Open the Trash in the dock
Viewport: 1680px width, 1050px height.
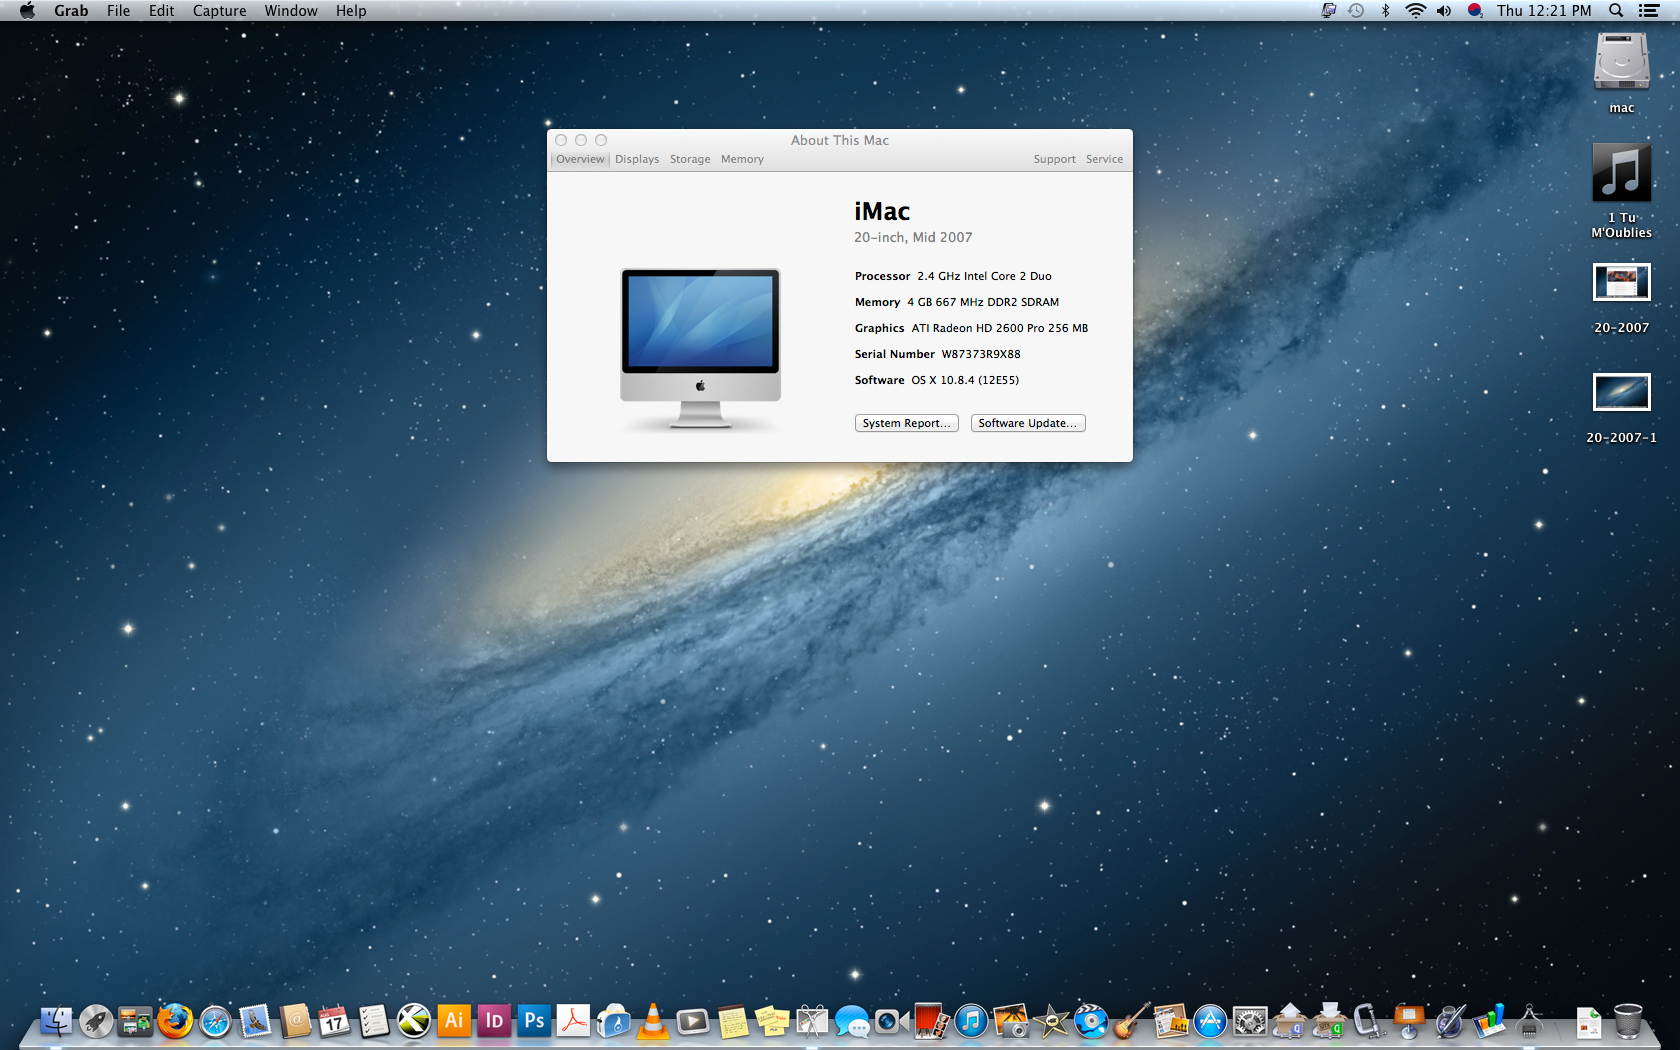point(1628,1021)
